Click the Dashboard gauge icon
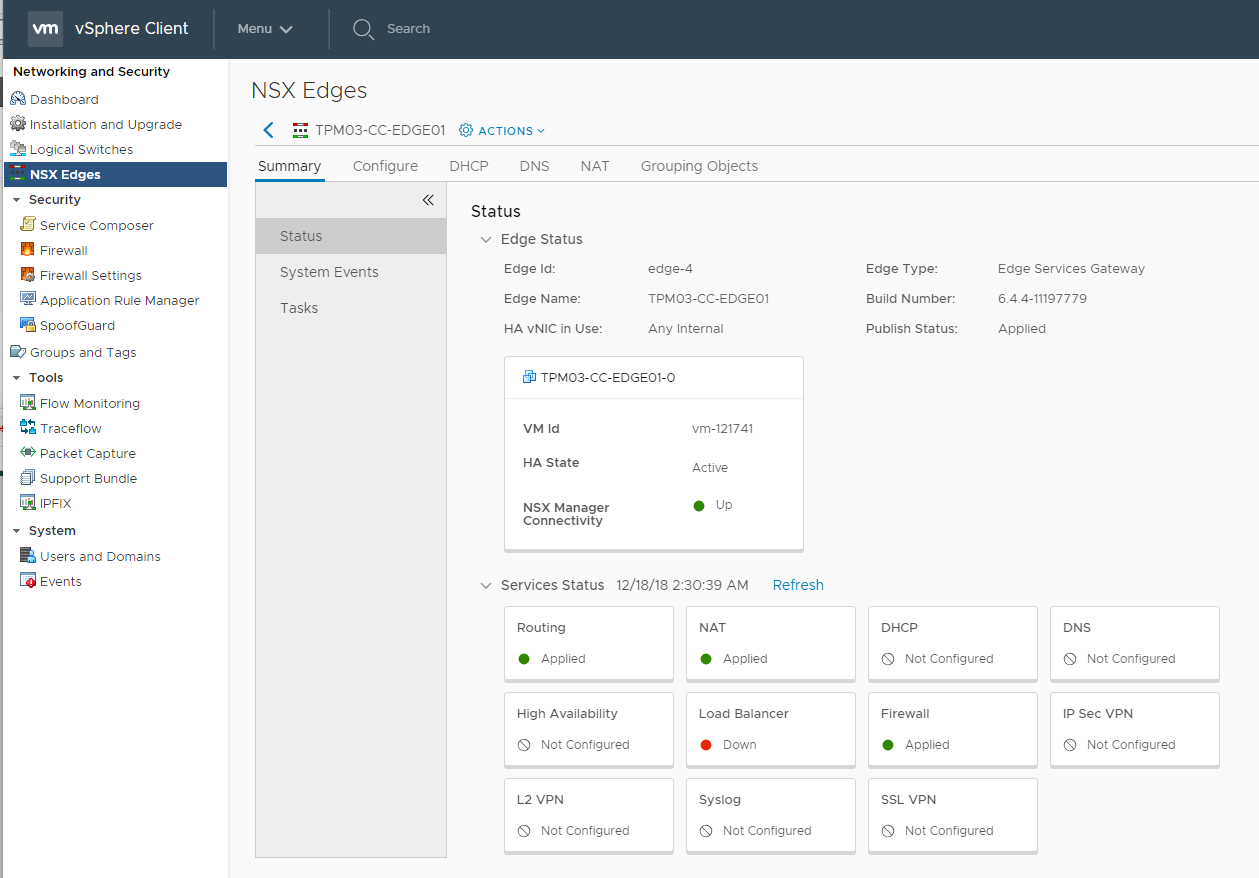Viewport: 1259px width, 878px height. (18, 99)
